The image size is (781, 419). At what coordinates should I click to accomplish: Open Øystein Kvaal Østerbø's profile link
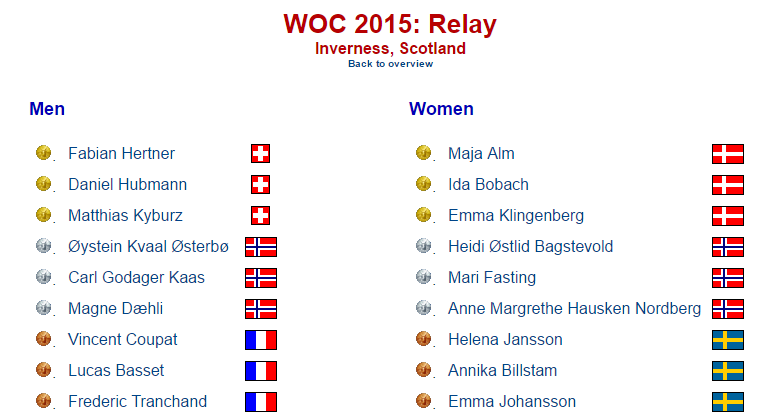pyautogui.click(x=148, y=246)
